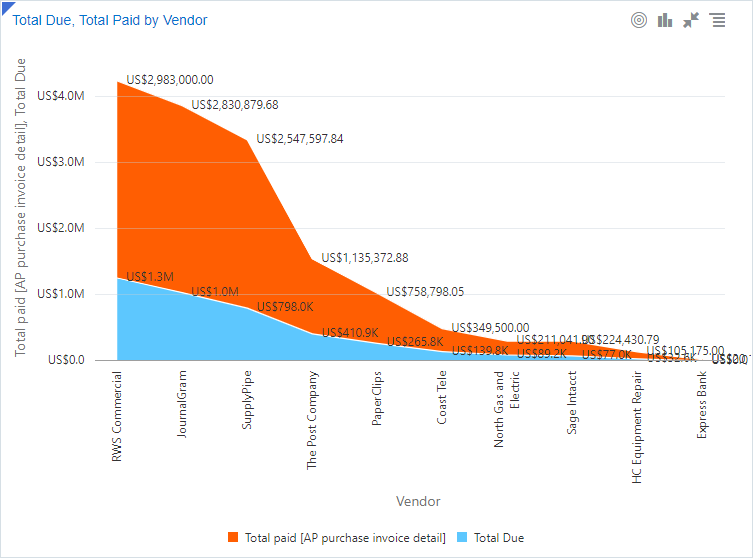Click the target focus icon
This screenshot has width=753, height=558.
coord(639,20)
